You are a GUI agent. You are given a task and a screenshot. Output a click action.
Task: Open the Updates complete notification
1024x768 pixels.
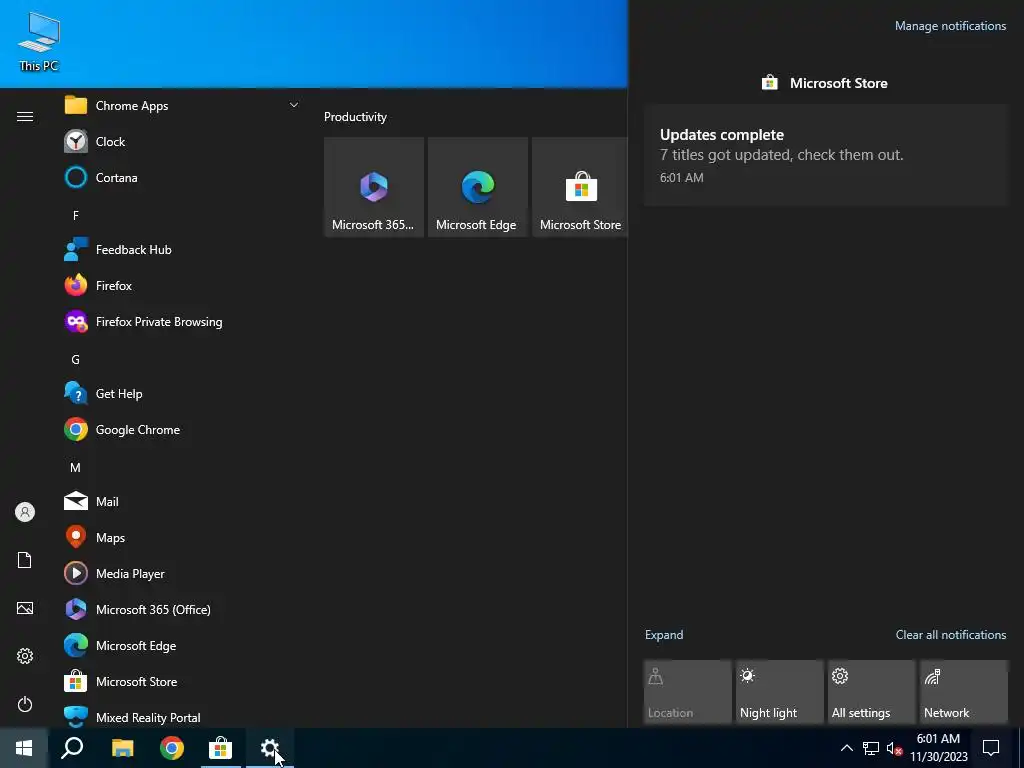(x=826, y=155)
